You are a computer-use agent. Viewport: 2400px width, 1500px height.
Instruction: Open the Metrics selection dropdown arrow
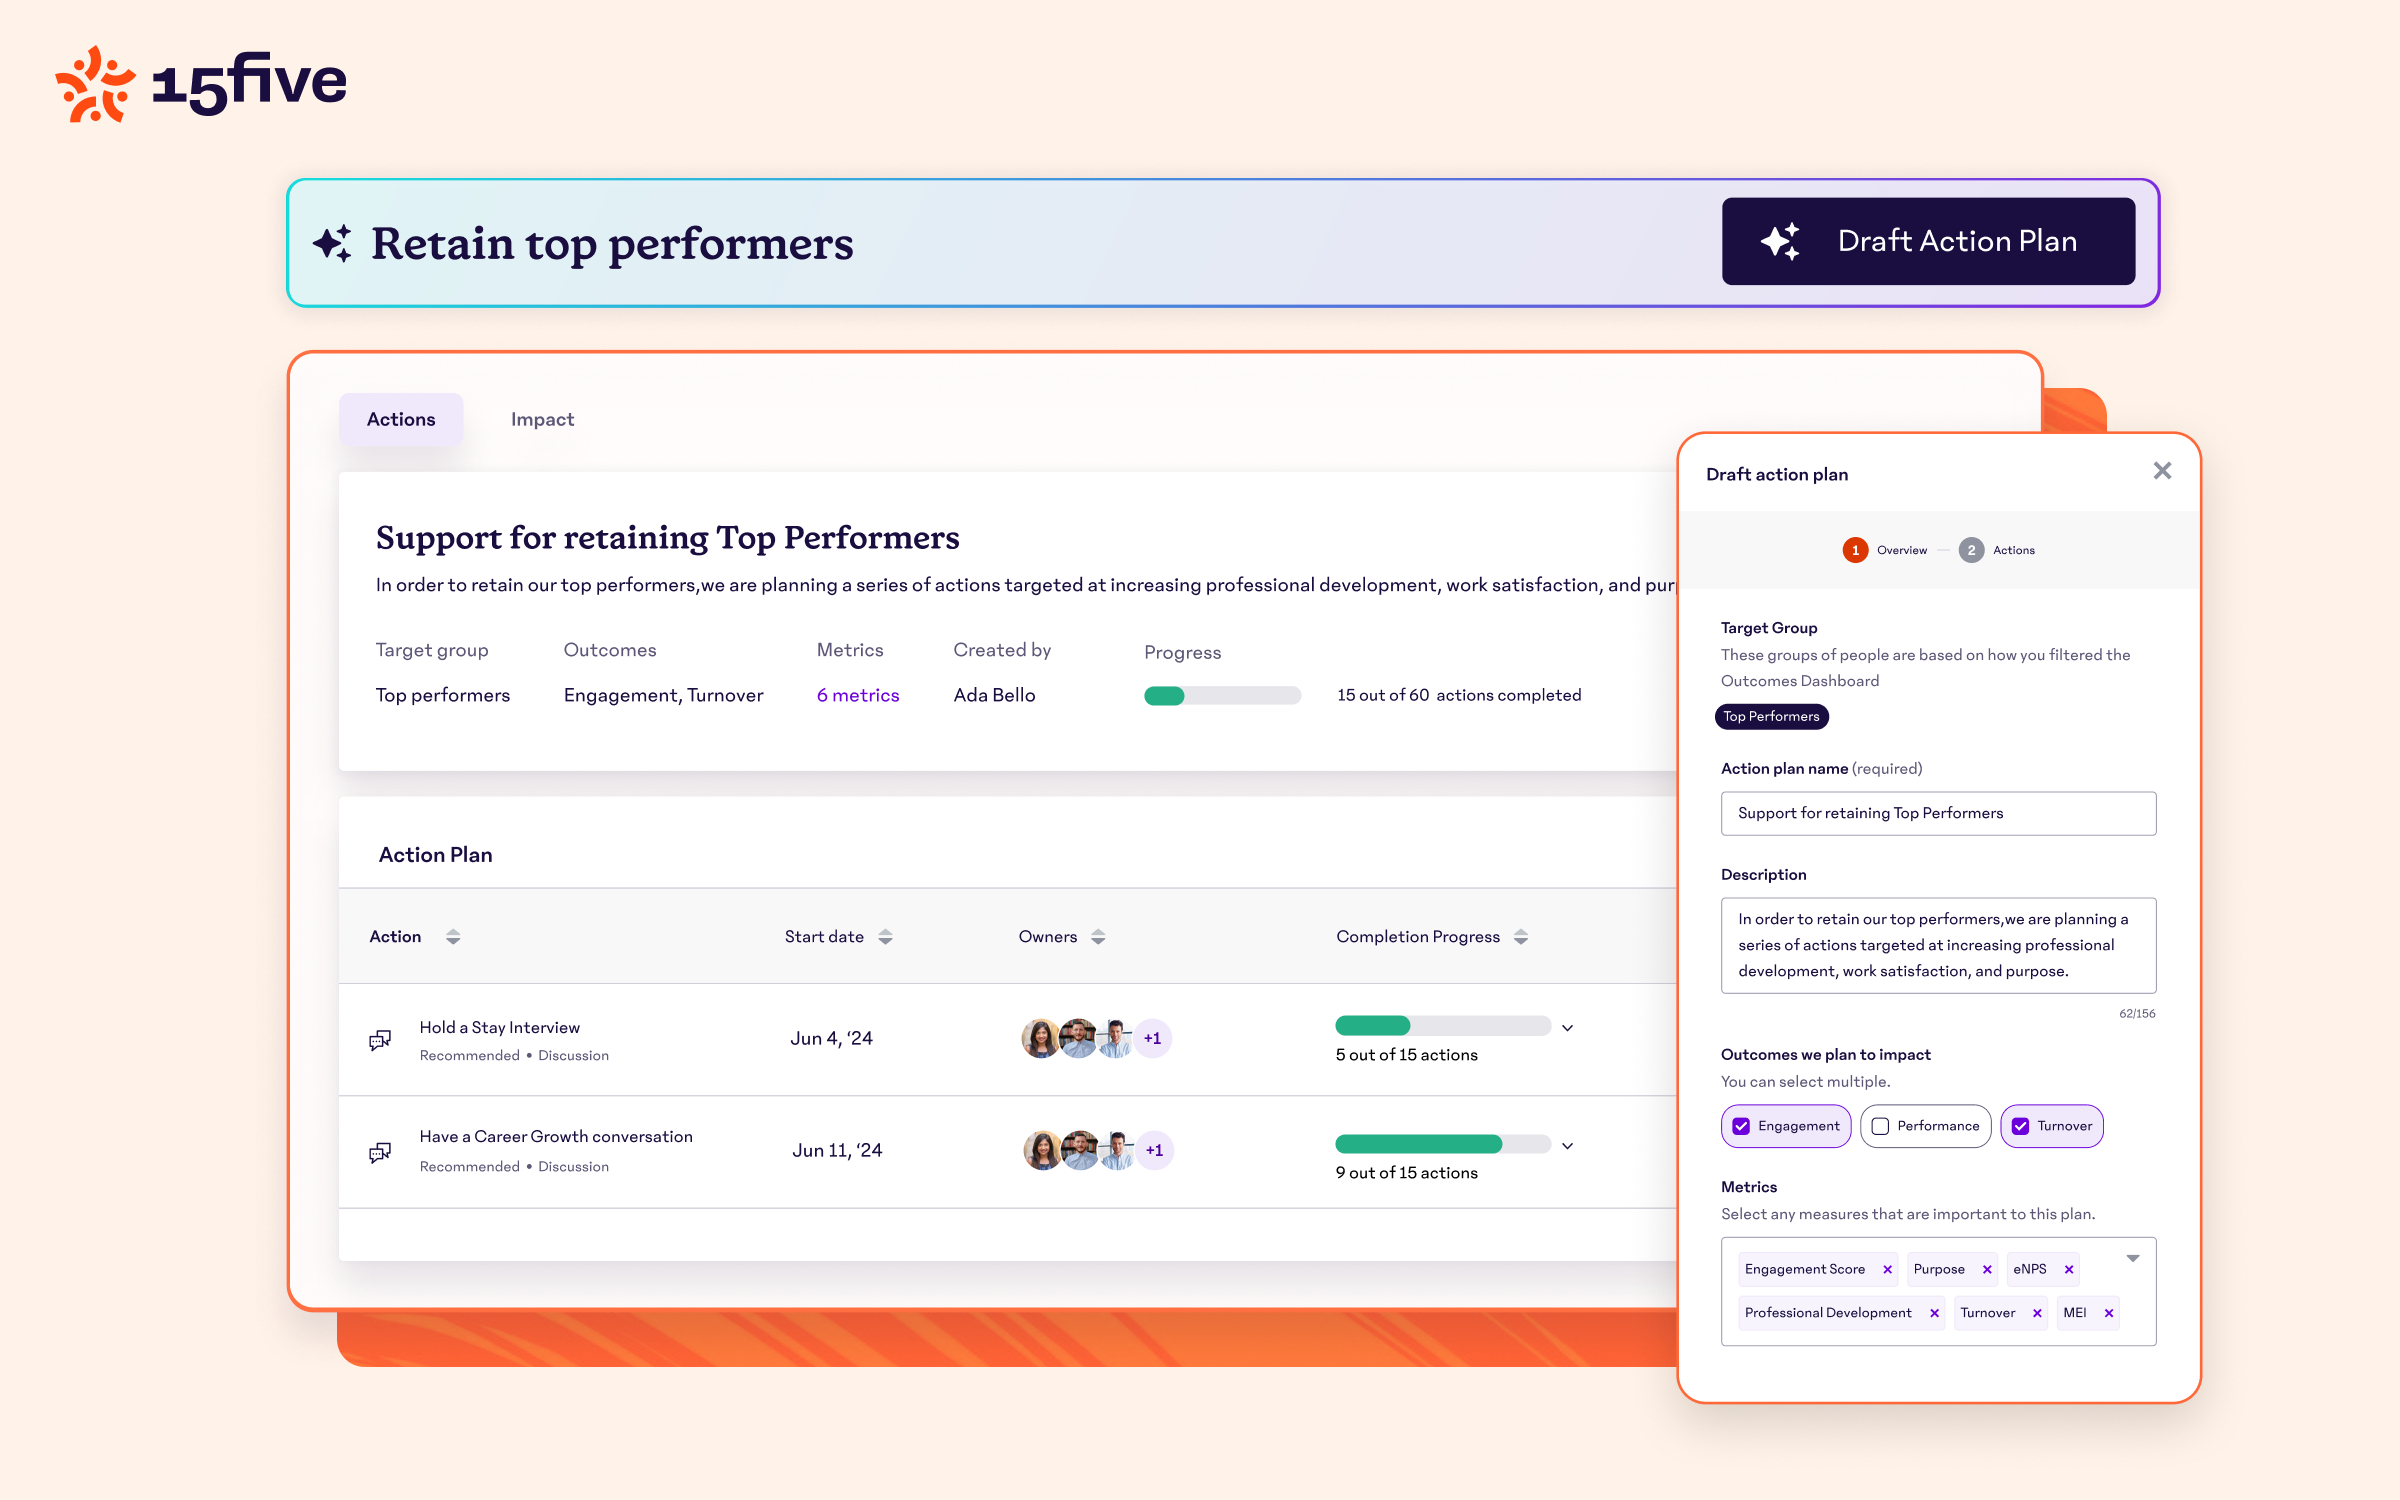click(x=2132, y=1259)
